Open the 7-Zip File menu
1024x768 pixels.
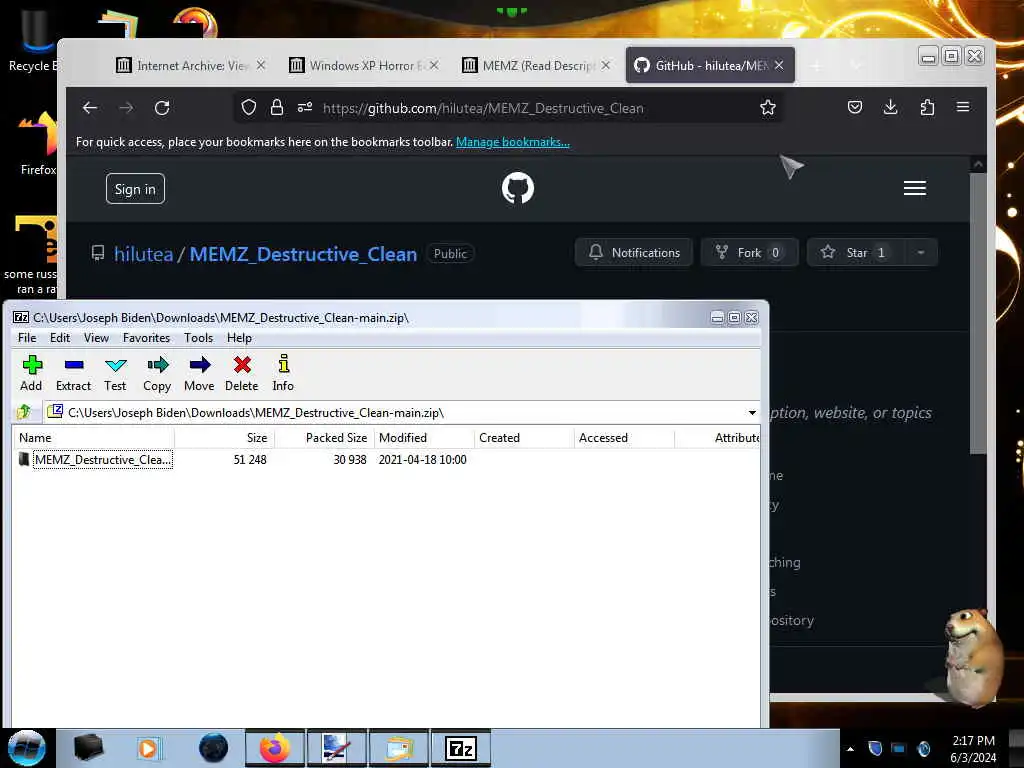(27, 338)
